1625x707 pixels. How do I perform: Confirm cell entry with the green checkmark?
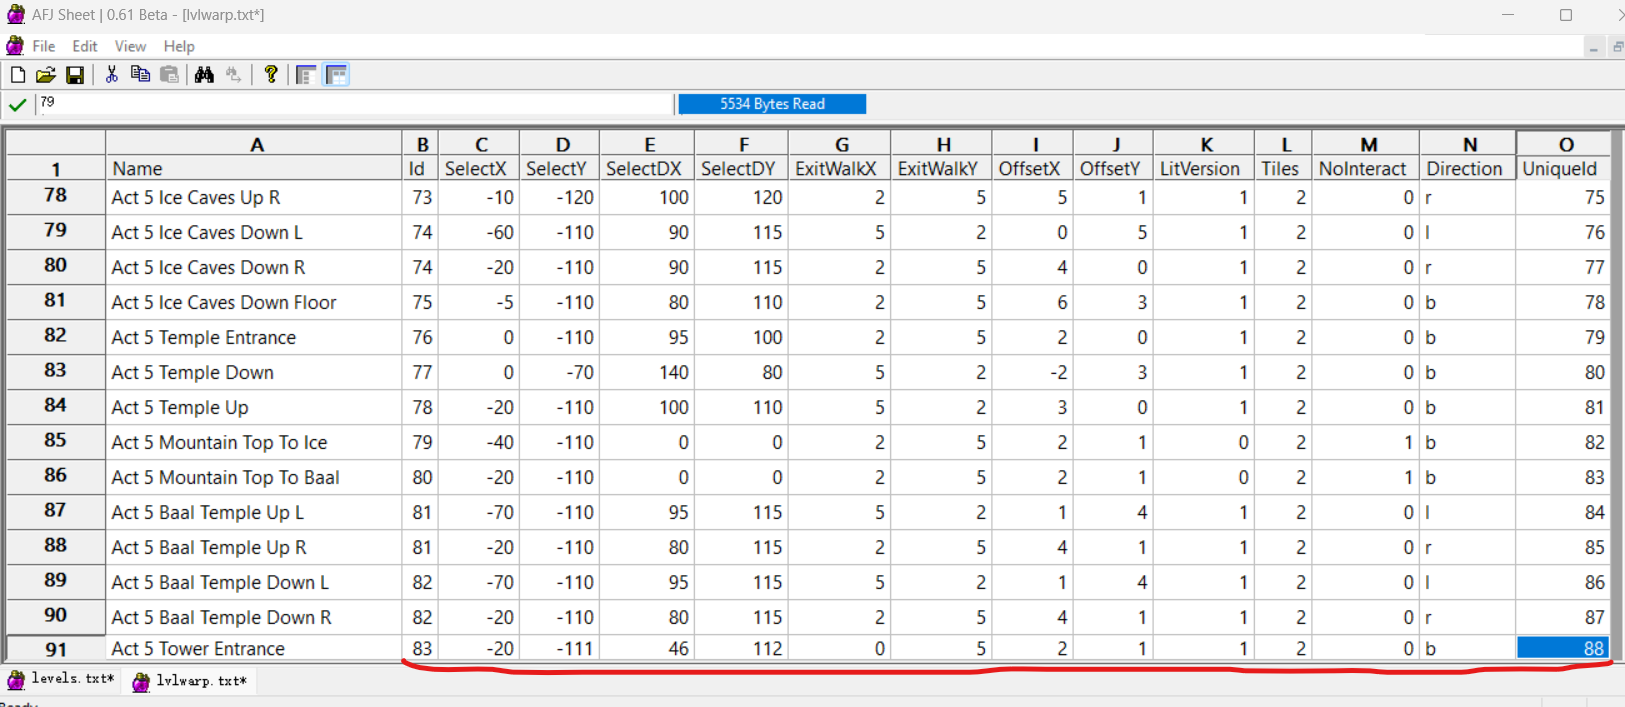coord(17,104)
